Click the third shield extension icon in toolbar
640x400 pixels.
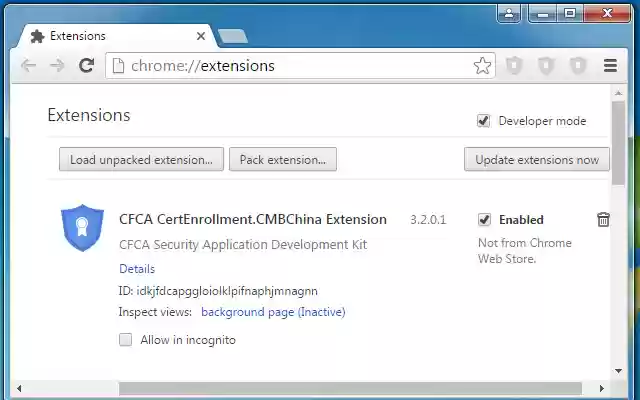pyautogui.click(x=578, y=65)
